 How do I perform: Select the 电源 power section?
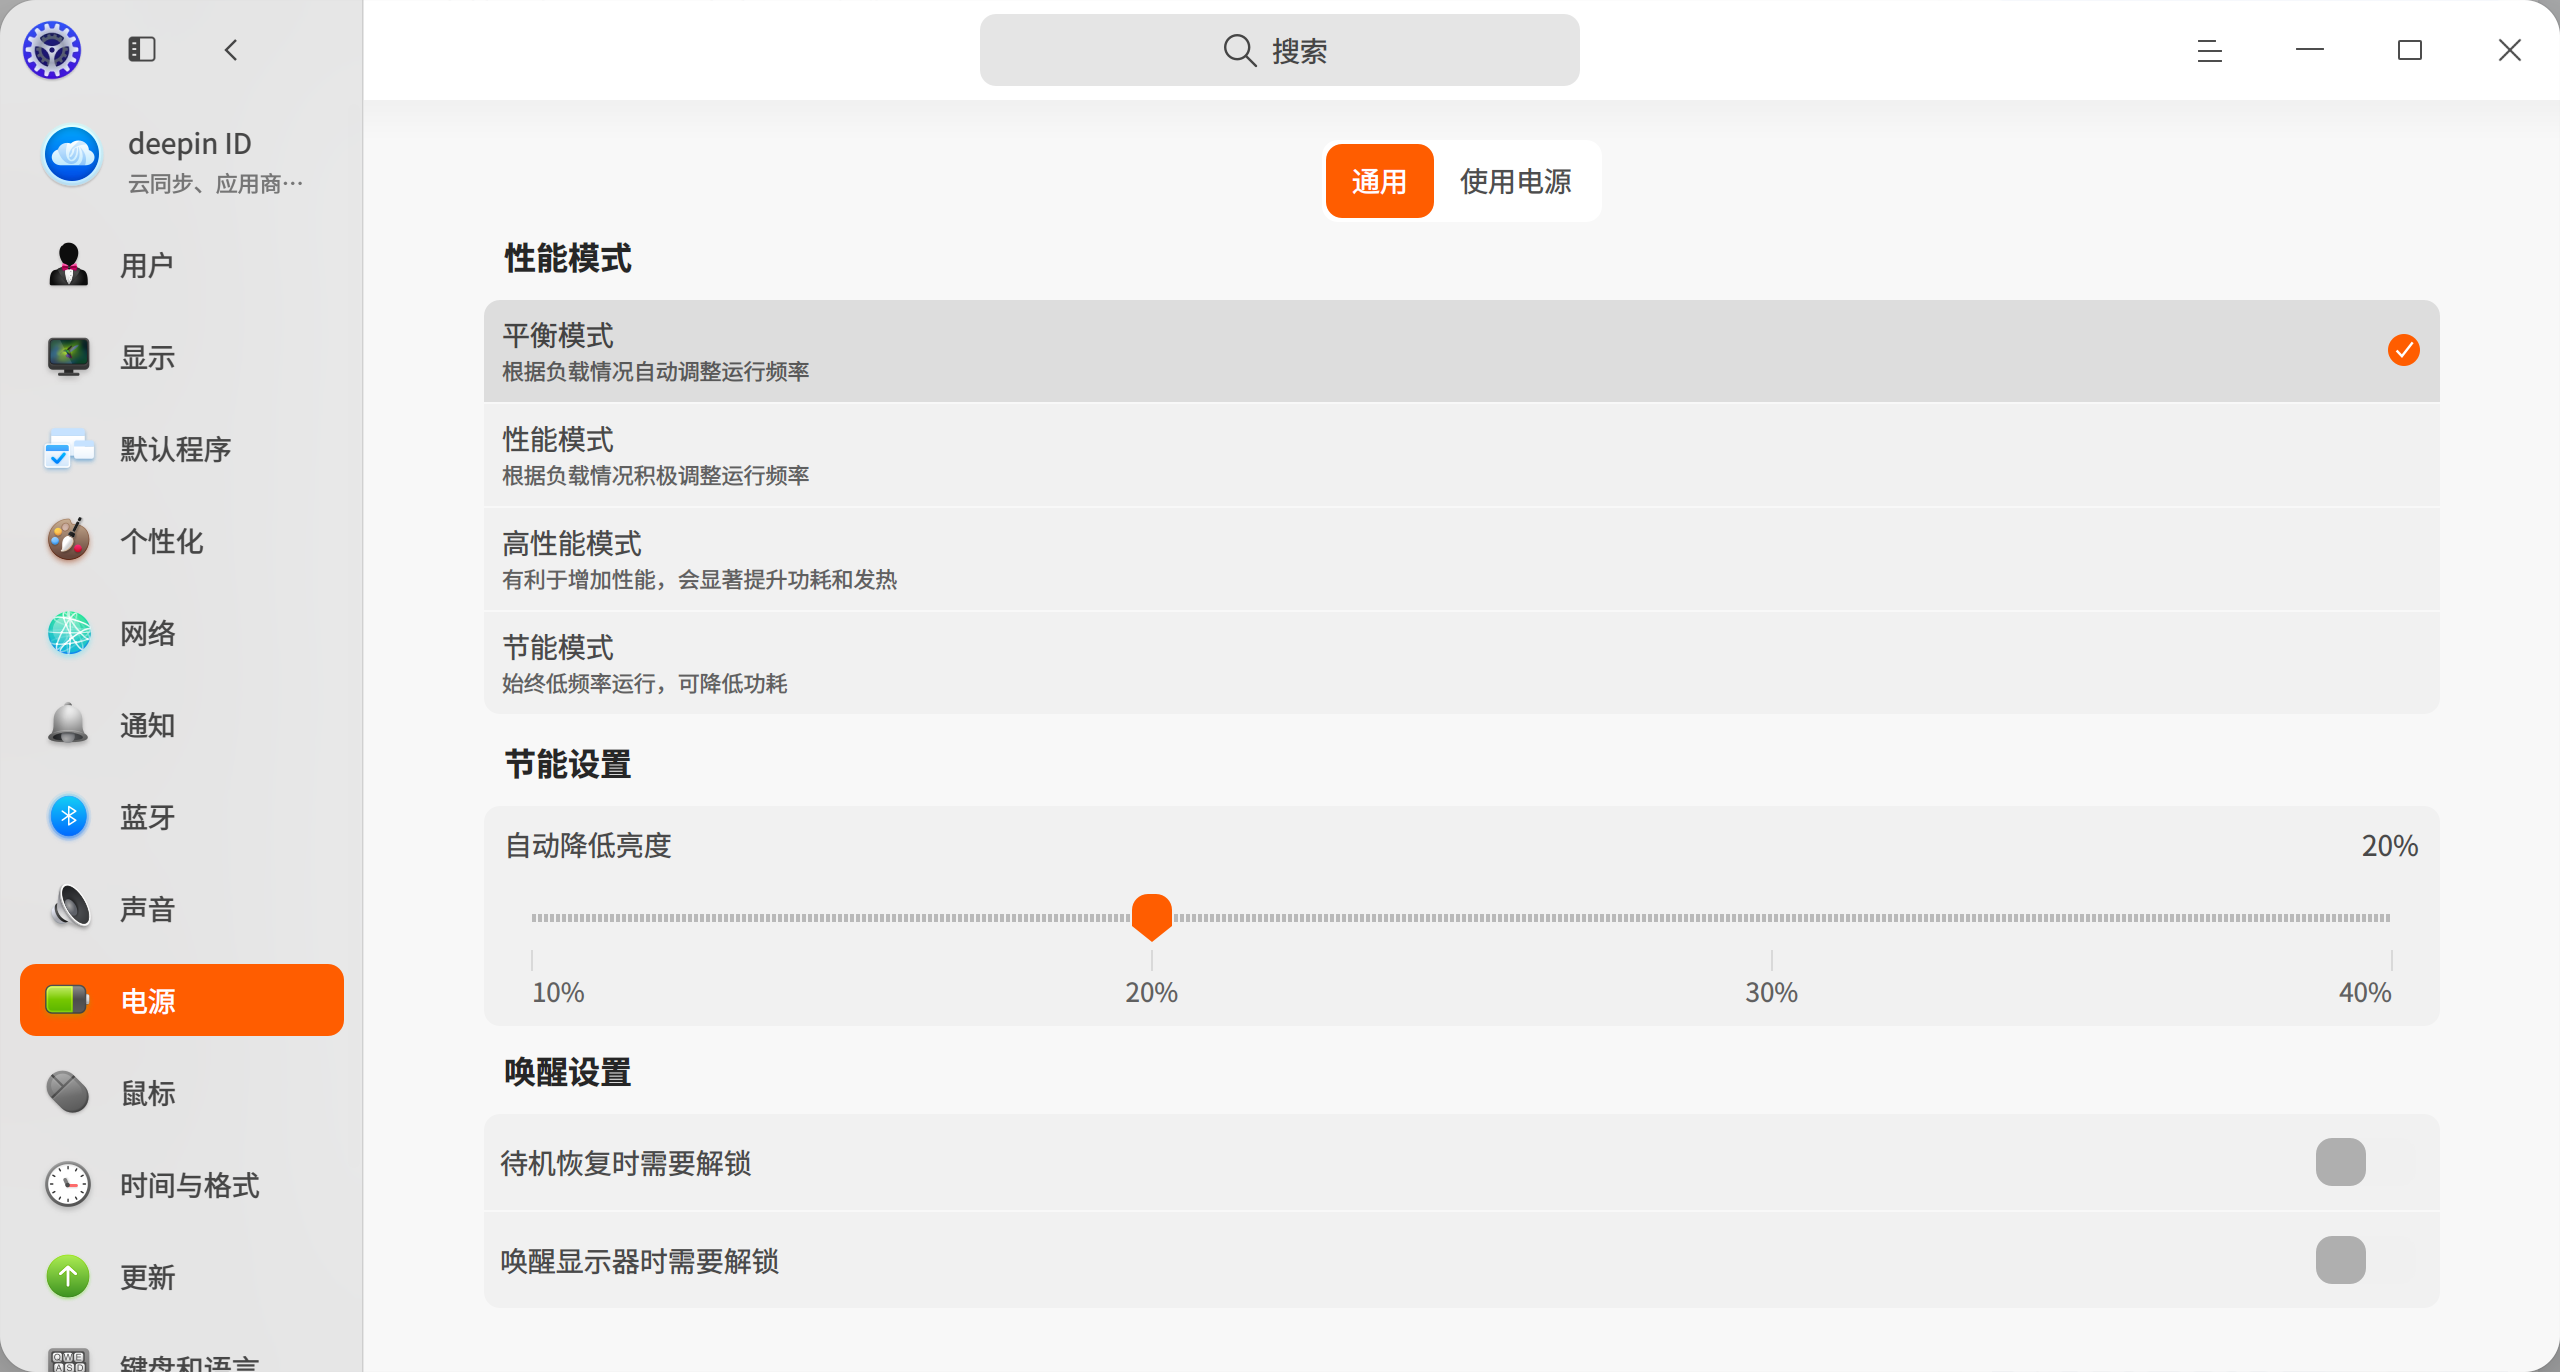click(182, 1000)
